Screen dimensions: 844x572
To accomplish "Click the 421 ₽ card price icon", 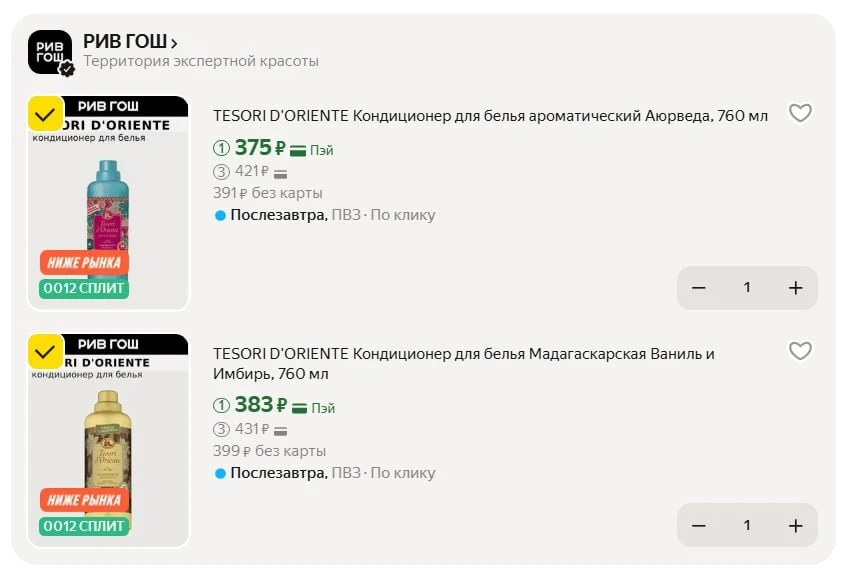I will coord(280,173).
